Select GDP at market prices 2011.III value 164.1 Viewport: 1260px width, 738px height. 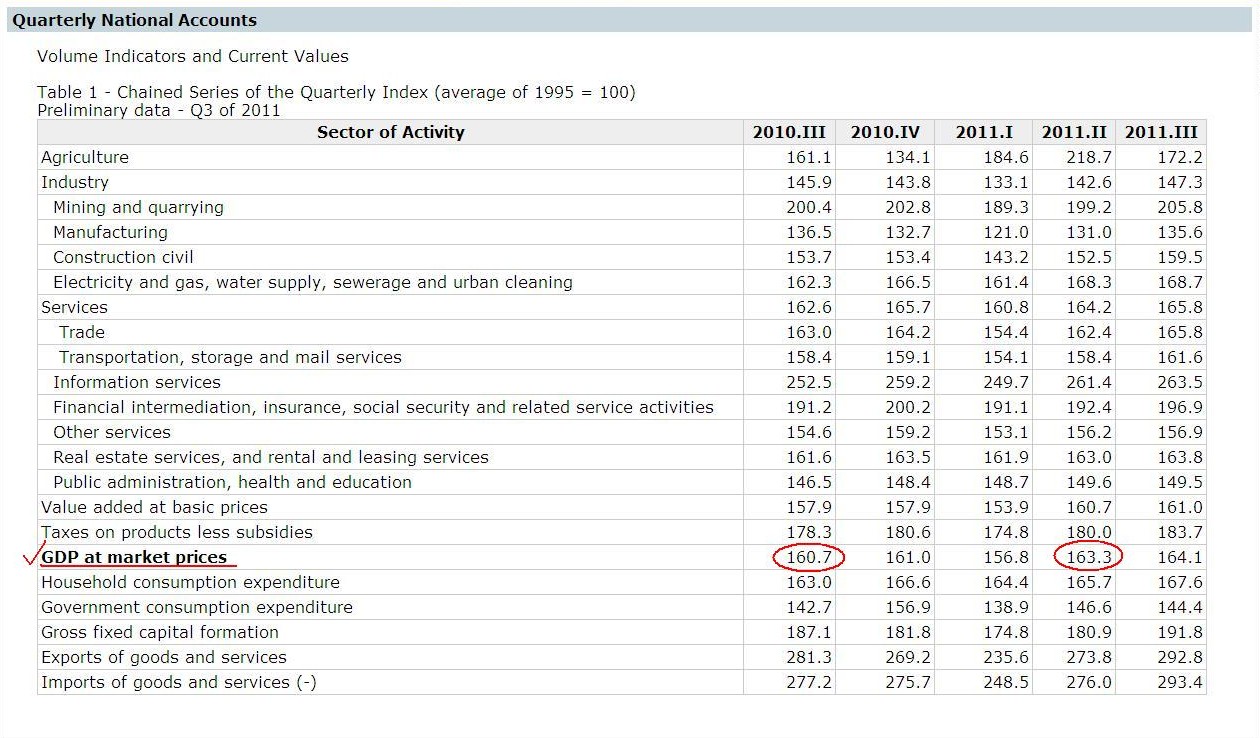coord(1180,557)
